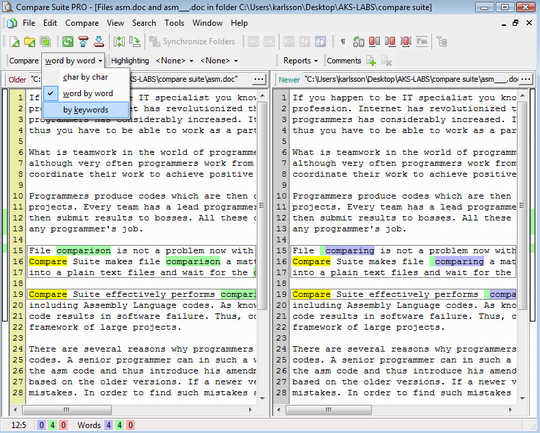540x433 pixels.
Task: Click the left panel scroll down arrow
Action: tap(262, 398)
